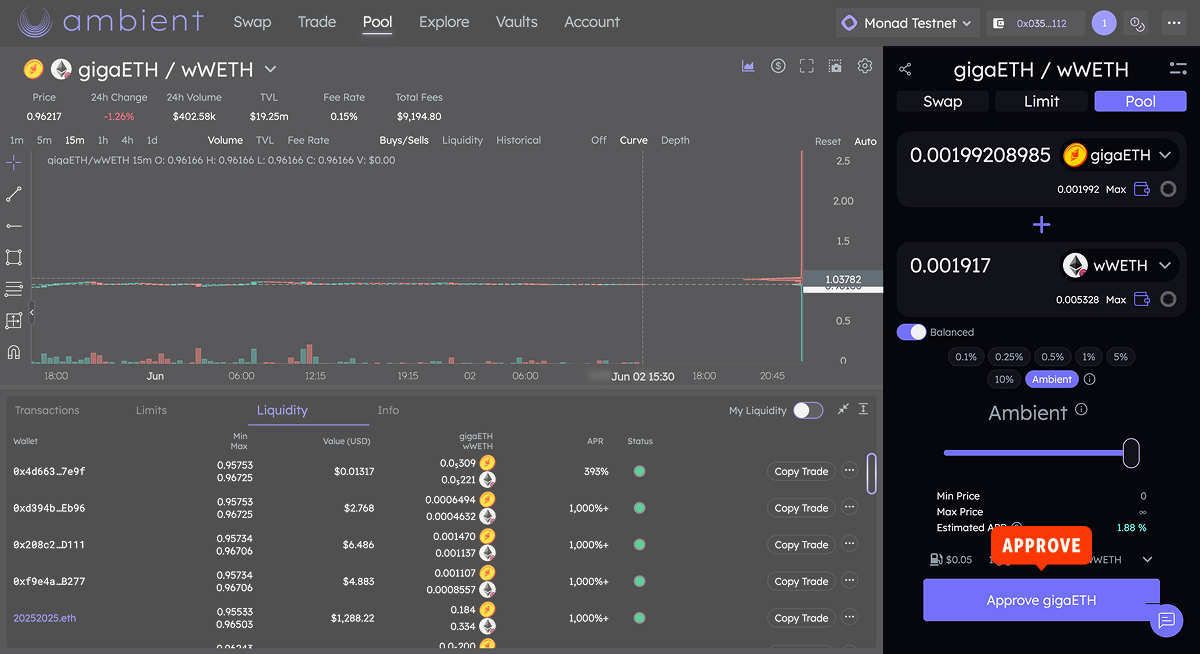
Task: Select Curve liquidity display mode
Action: click(633, 140)
